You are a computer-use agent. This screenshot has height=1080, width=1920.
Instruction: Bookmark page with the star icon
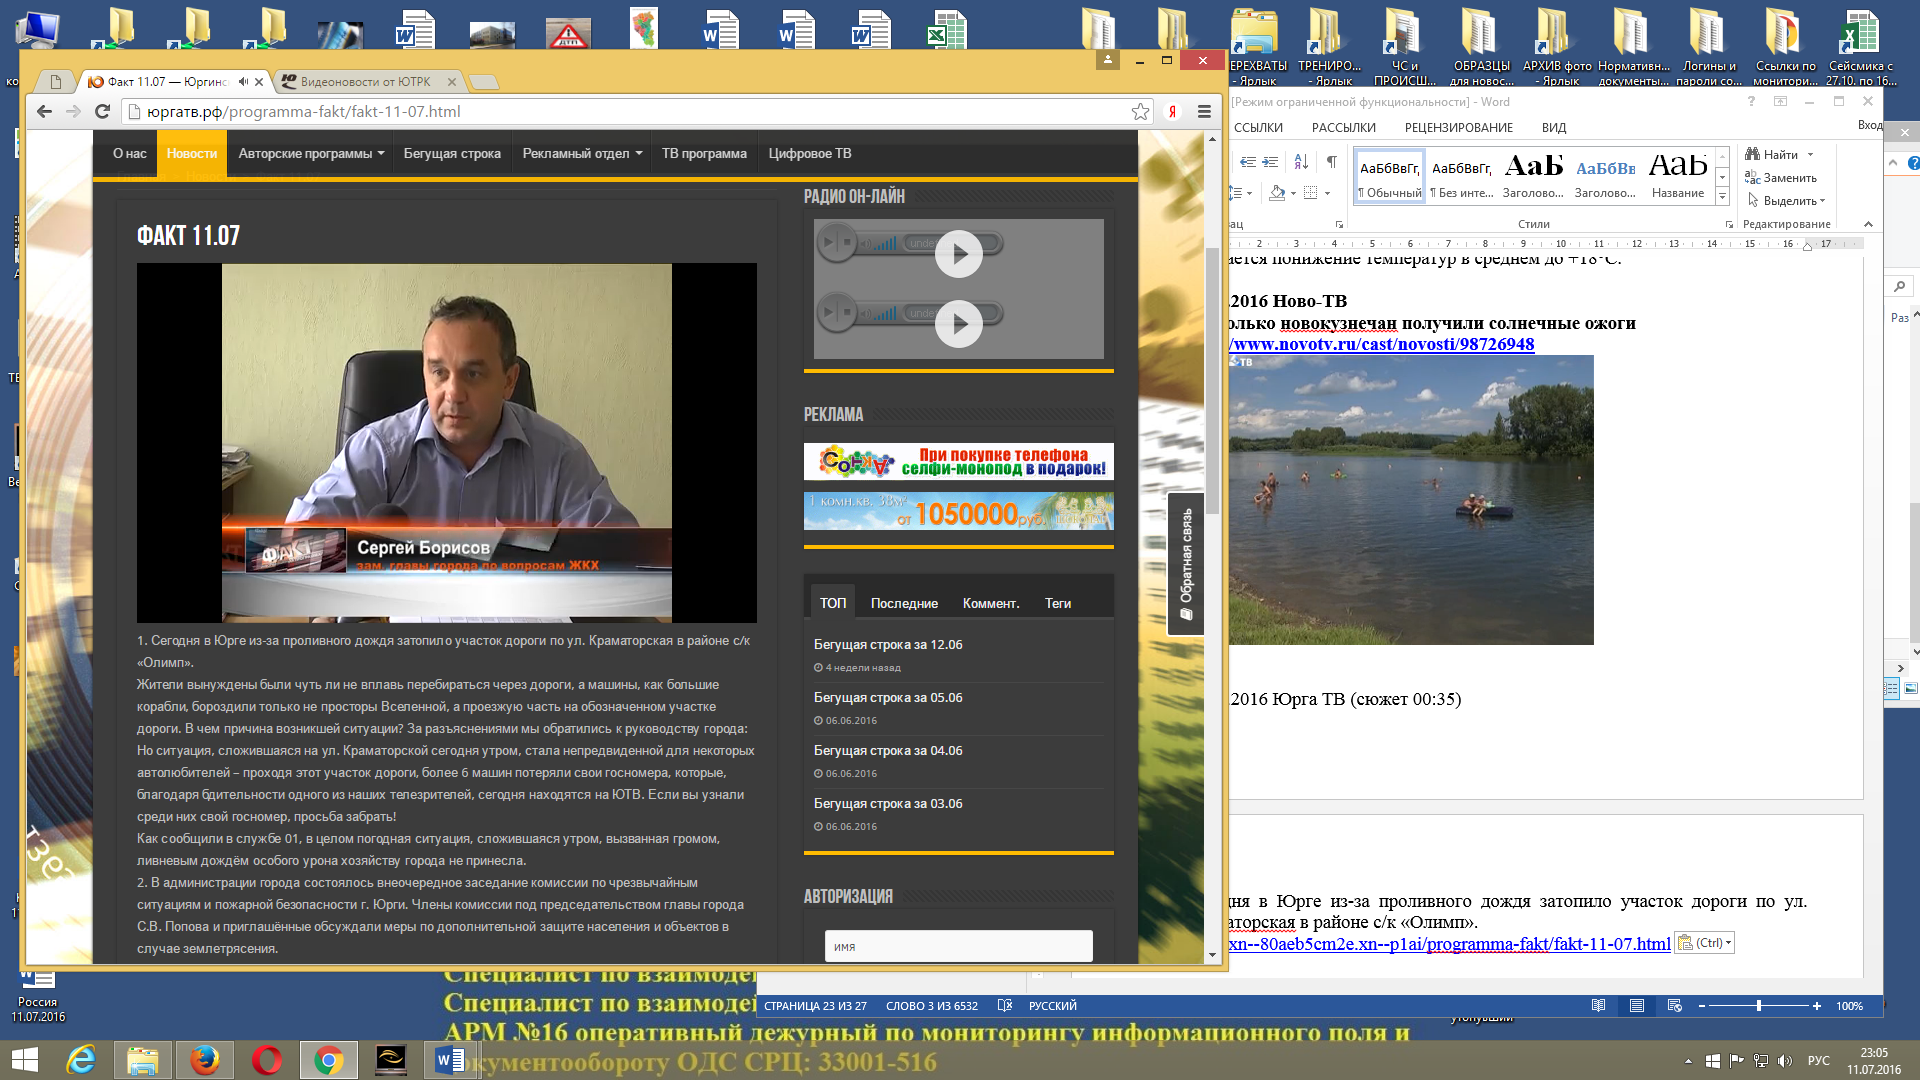click(1140, 112)
